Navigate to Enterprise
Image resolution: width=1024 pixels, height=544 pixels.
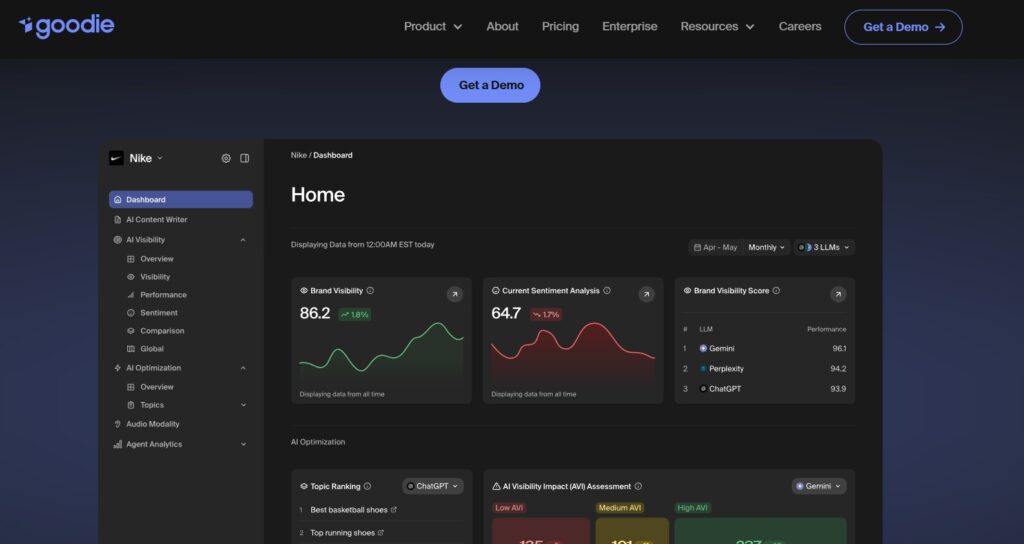coord(630,27)
